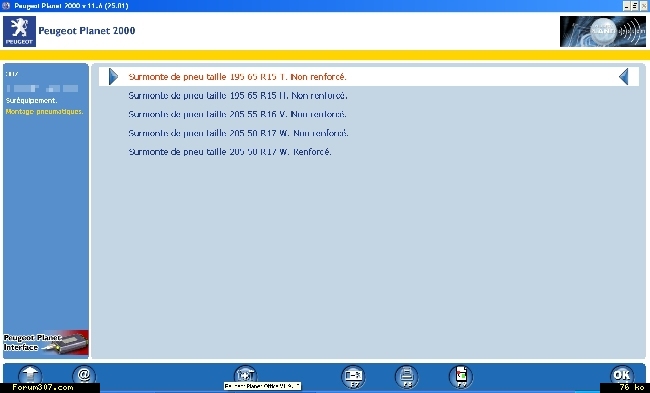
Task: Click the globe banner image top right
Action: pyautogui.click(x=603, y=32)
